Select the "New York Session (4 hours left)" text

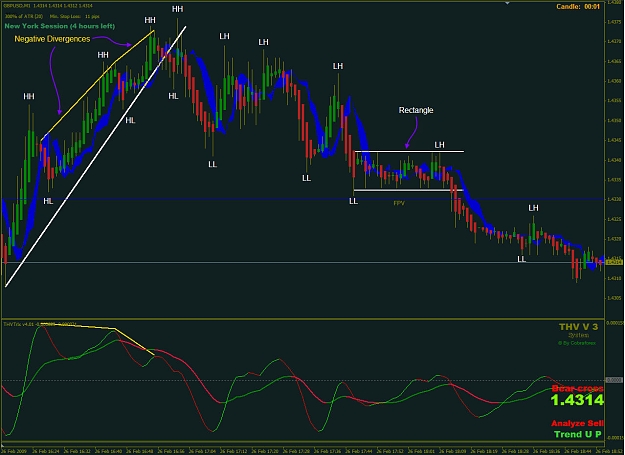pyautogui.click(x=60, y=26)
